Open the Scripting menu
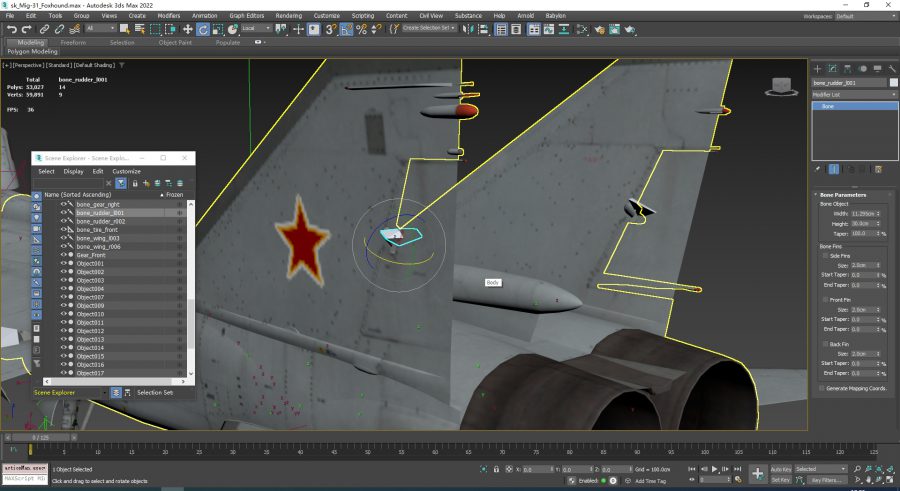This screenshot has width=900, height=491. (x=363, y=16)
